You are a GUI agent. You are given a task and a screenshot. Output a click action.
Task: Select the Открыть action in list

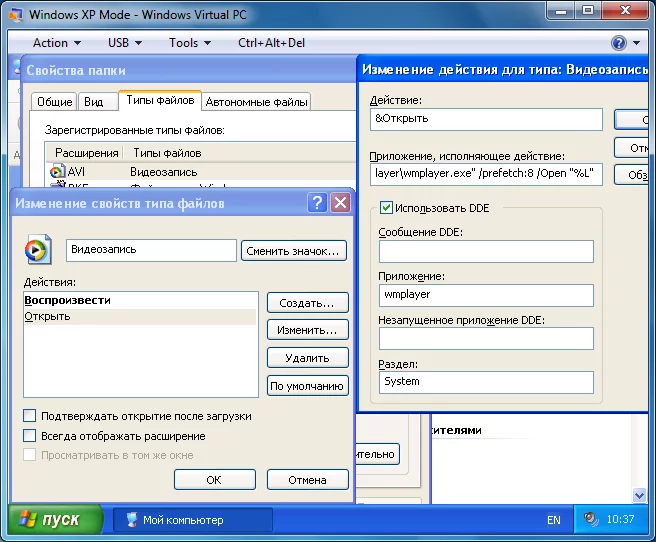pyautogui.click(x=140, y=317)
